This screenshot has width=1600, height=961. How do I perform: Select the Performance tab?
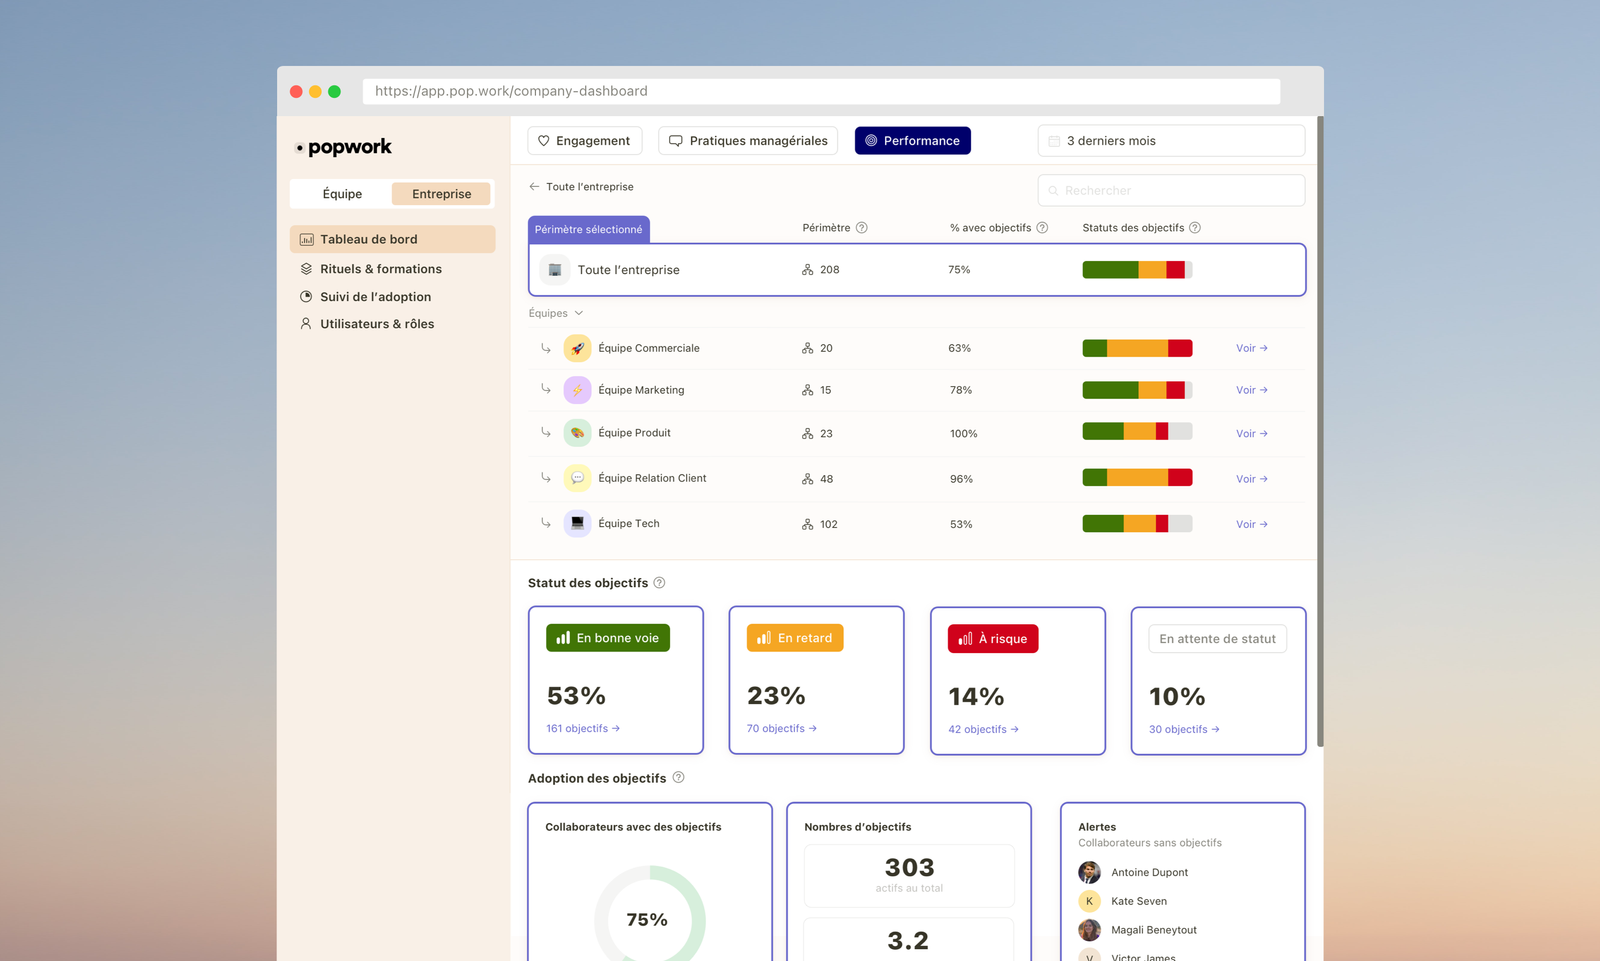pyautogui.click(x=911, y=140)
